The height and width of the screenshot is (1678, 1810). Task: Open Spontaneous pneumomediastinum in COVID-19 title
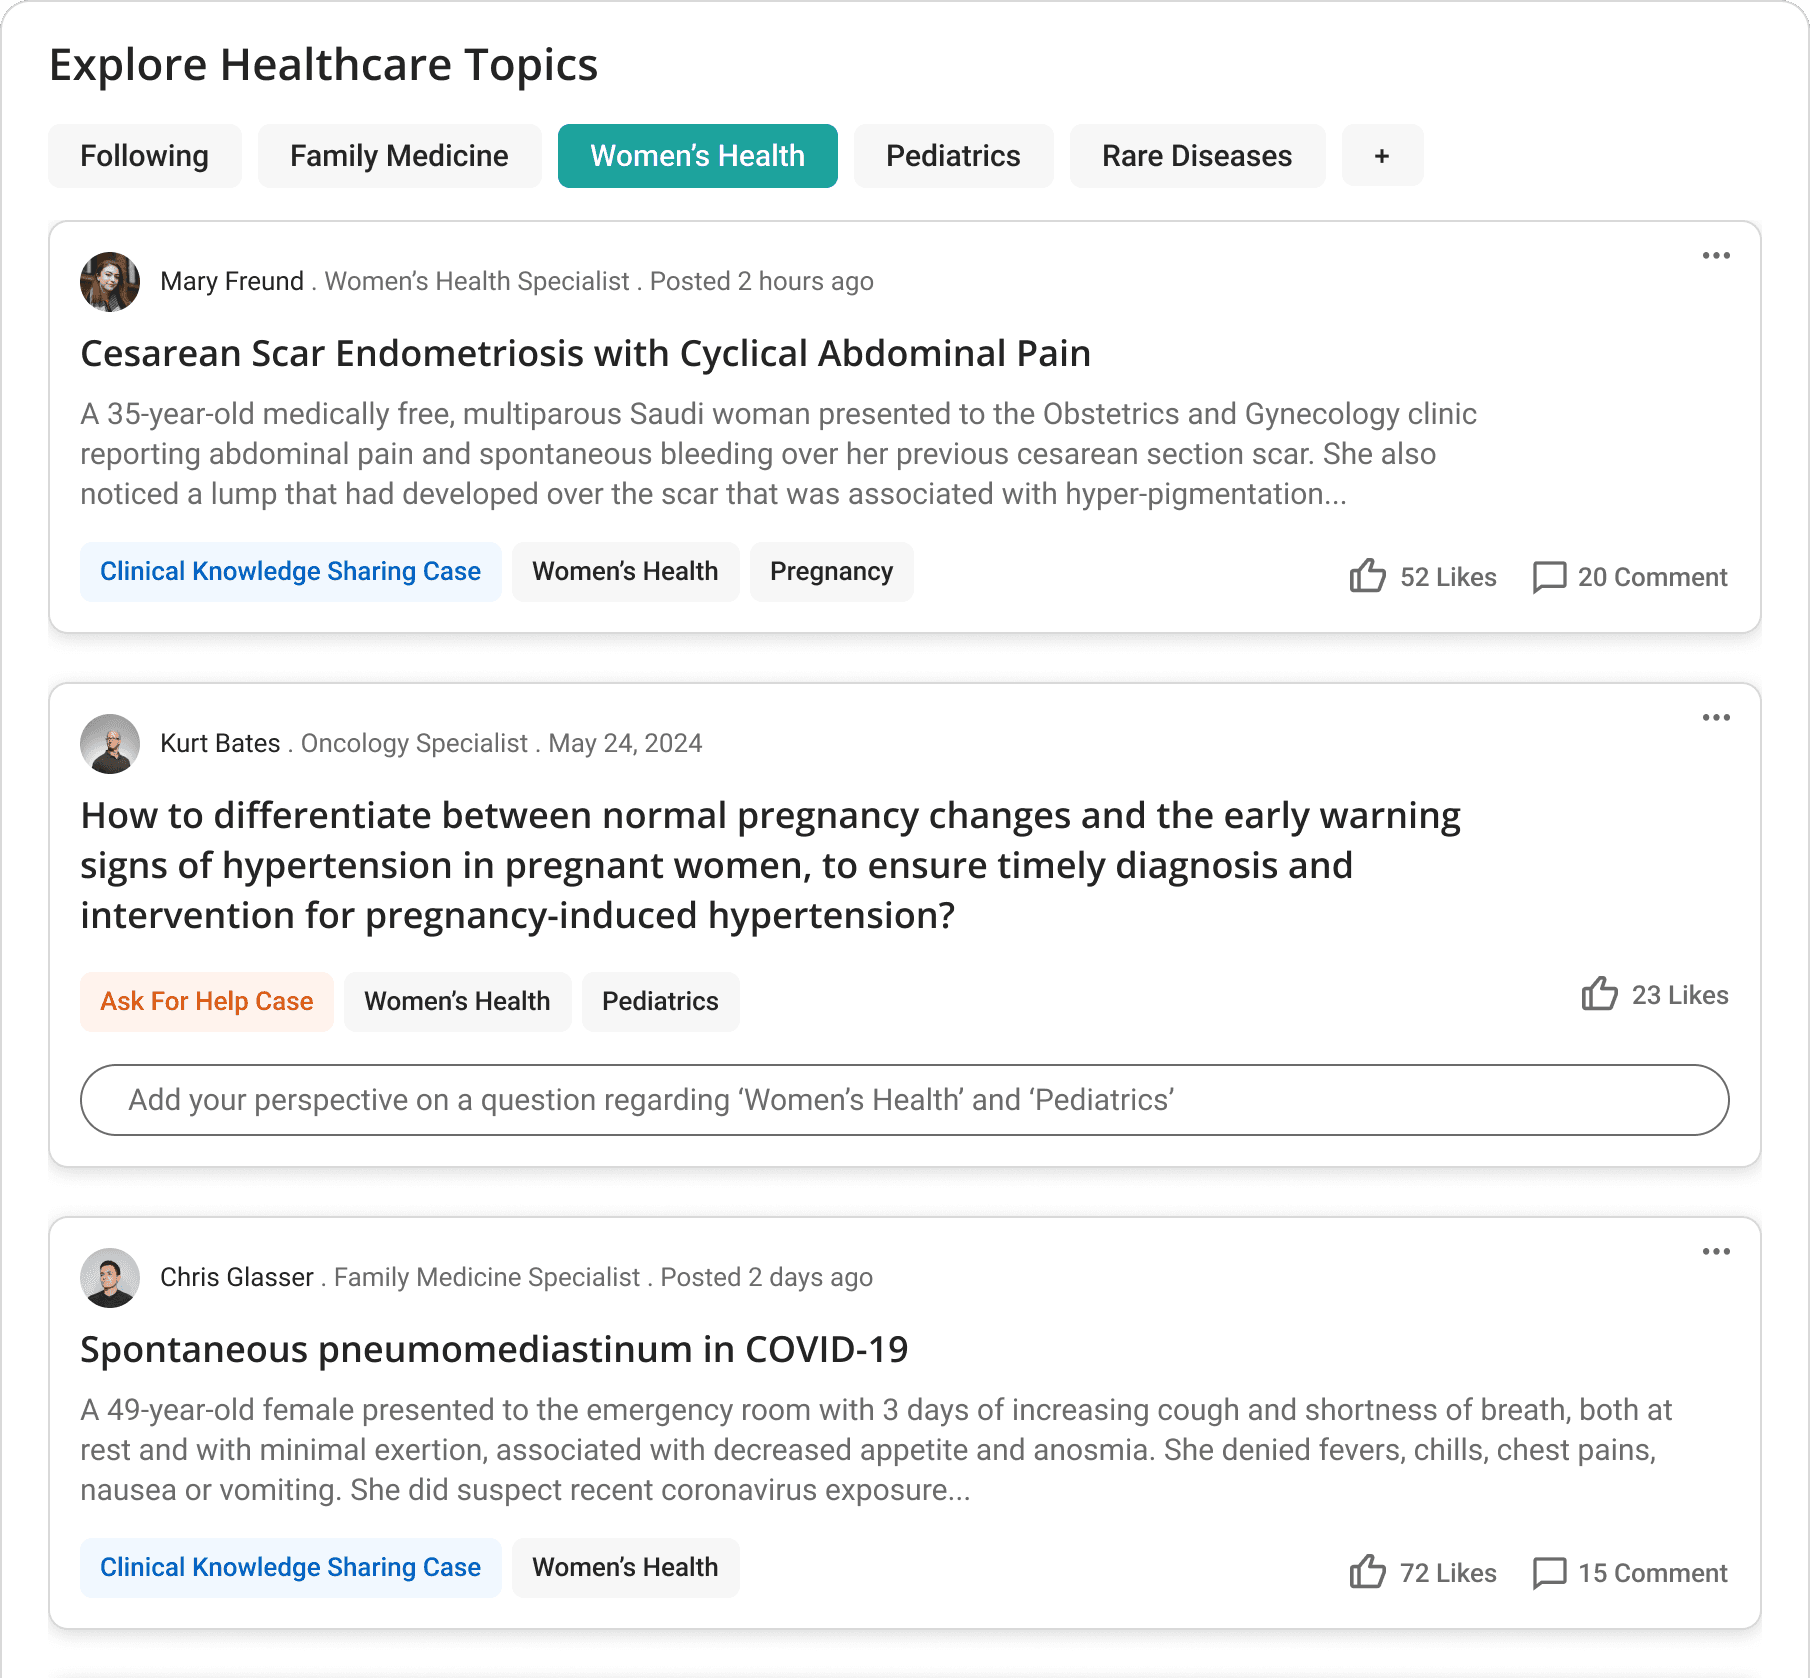click(x=494, y=1350)
